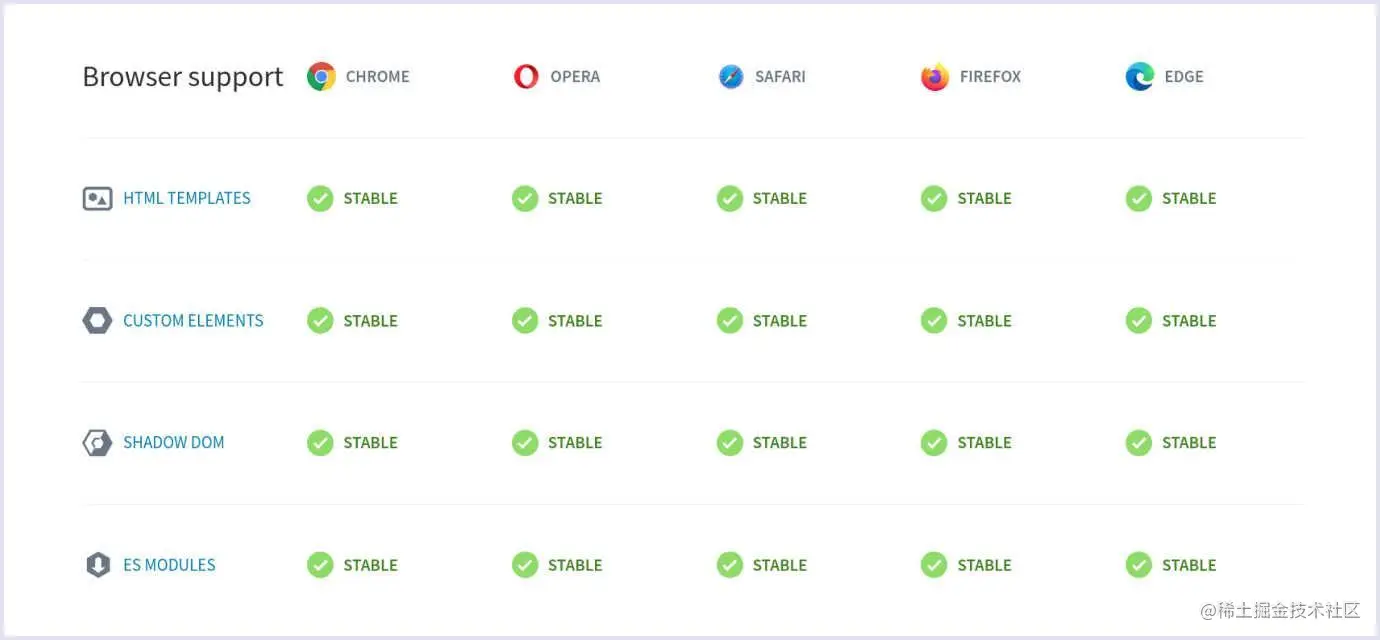Click the Safari compass icon

(731, 76)
